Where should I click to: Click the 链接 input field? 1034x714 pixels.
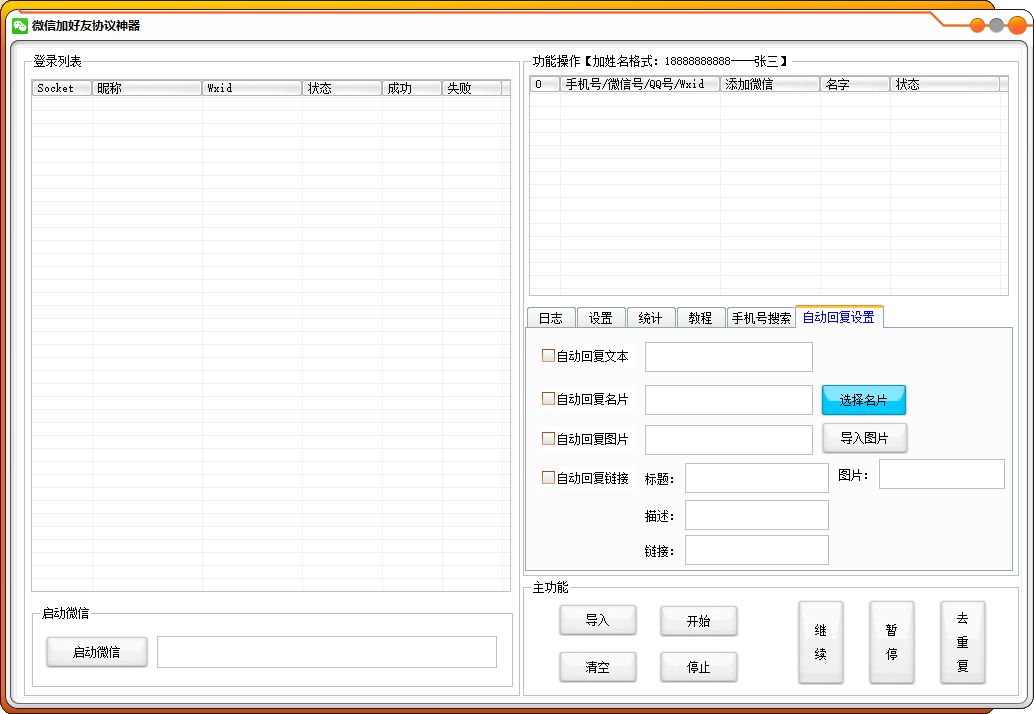coord(756,550)
